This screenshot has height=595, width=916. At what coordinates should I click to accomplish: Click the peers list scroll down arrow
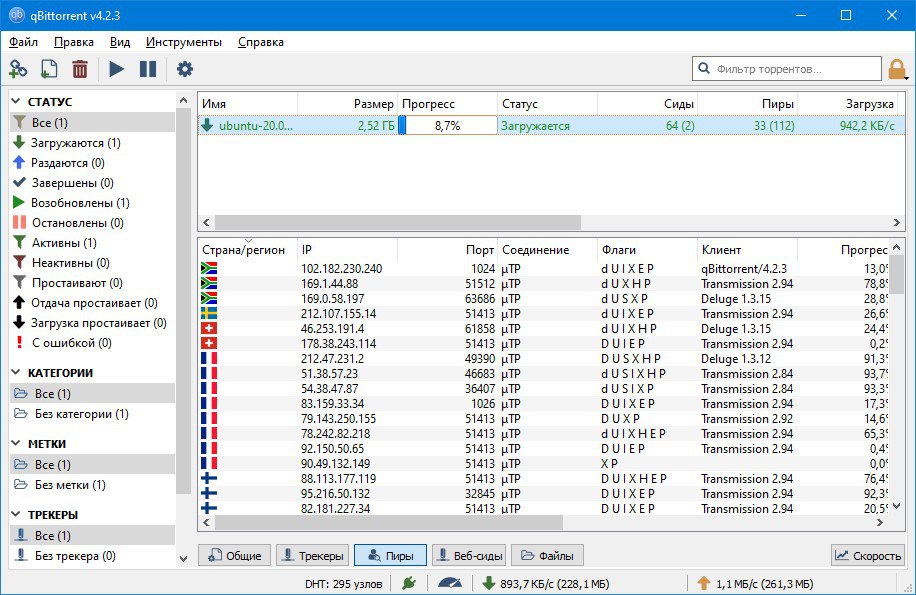point(897,506)
